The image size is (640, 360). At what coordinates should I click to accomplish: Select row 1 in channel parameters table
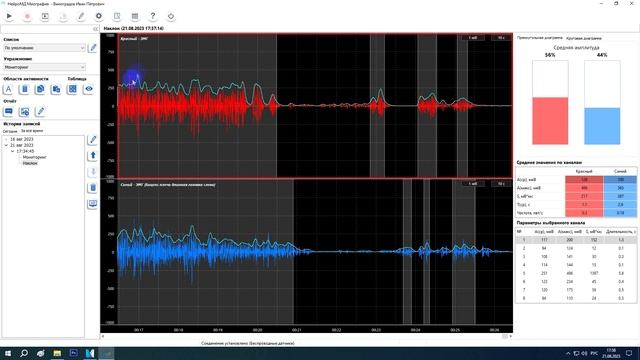pos(576,240)
